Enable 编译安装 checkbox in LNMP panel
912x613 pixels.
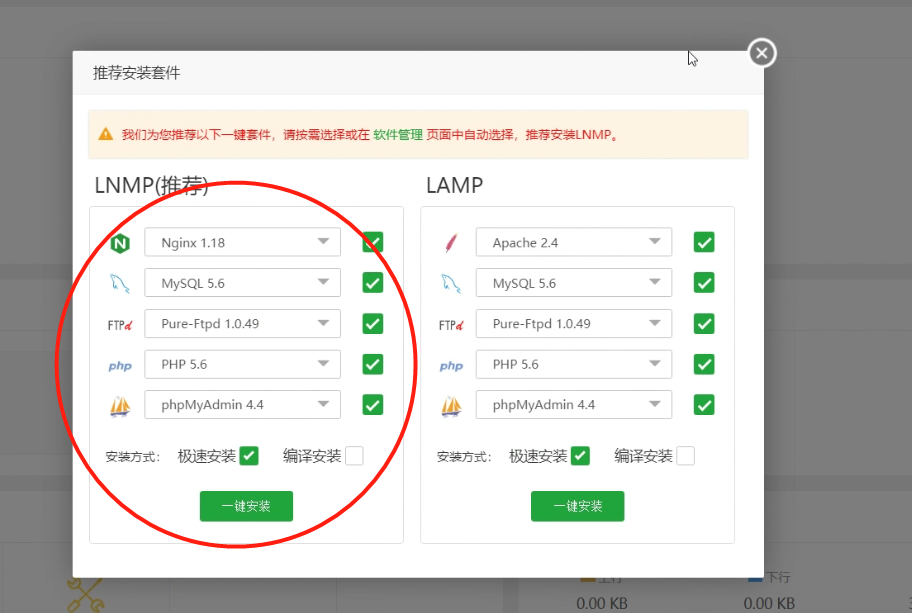pos(354,456)
